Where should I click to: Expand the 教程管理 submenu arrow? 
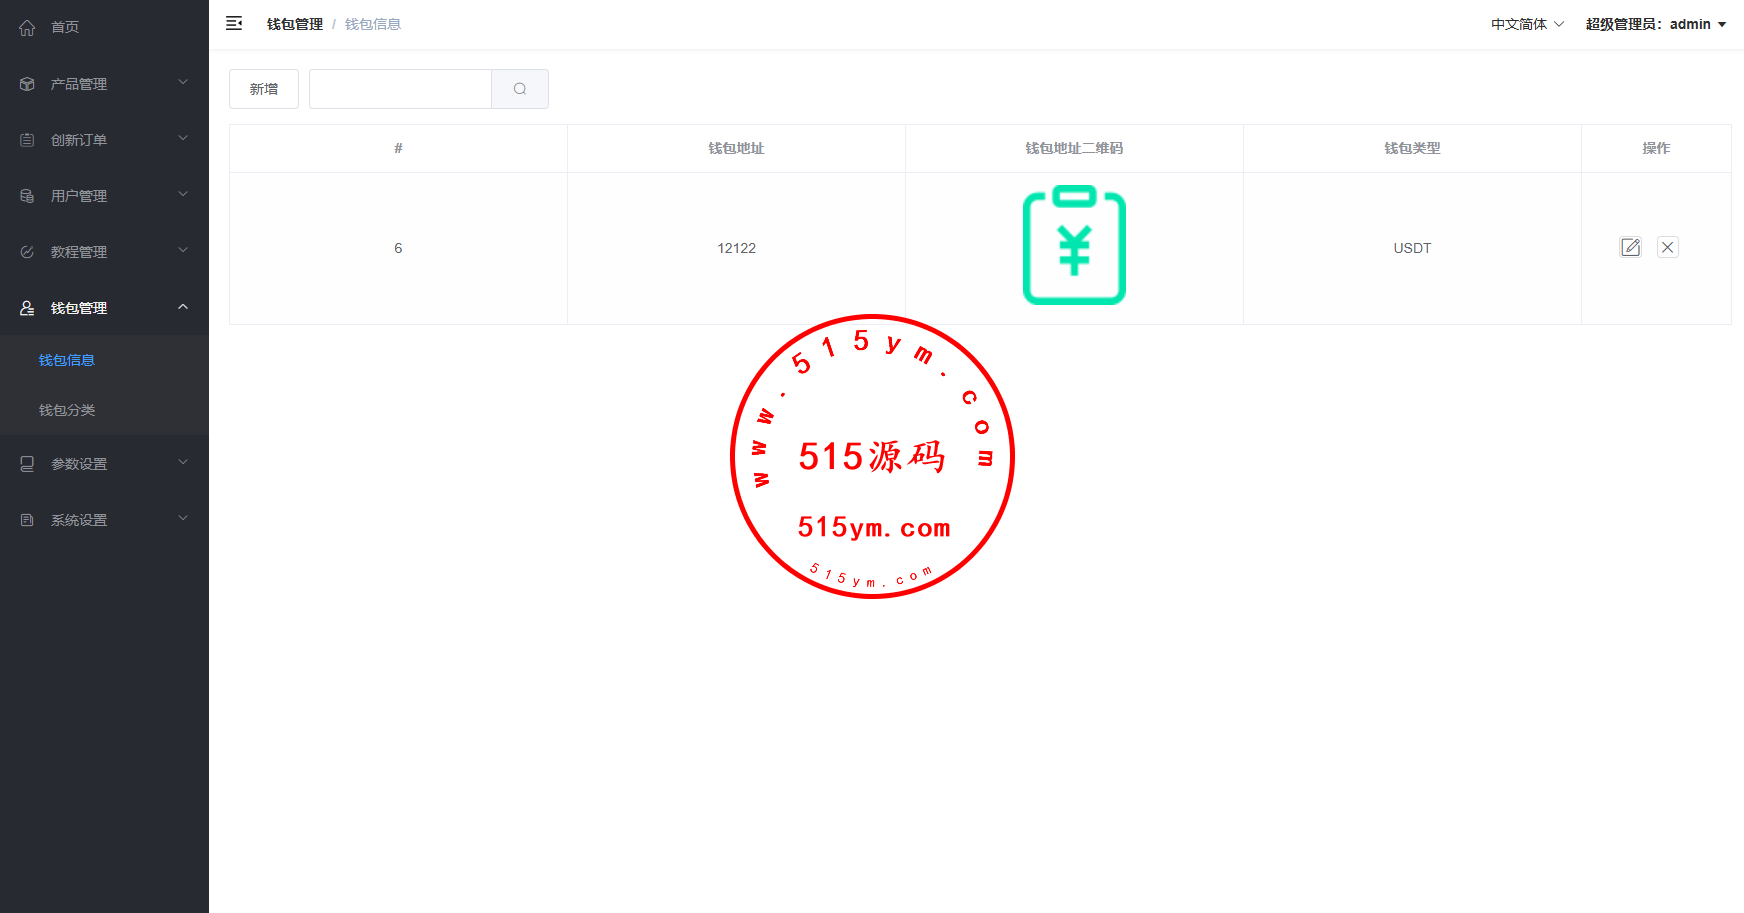pyautogui.click(x=183, y=251)
